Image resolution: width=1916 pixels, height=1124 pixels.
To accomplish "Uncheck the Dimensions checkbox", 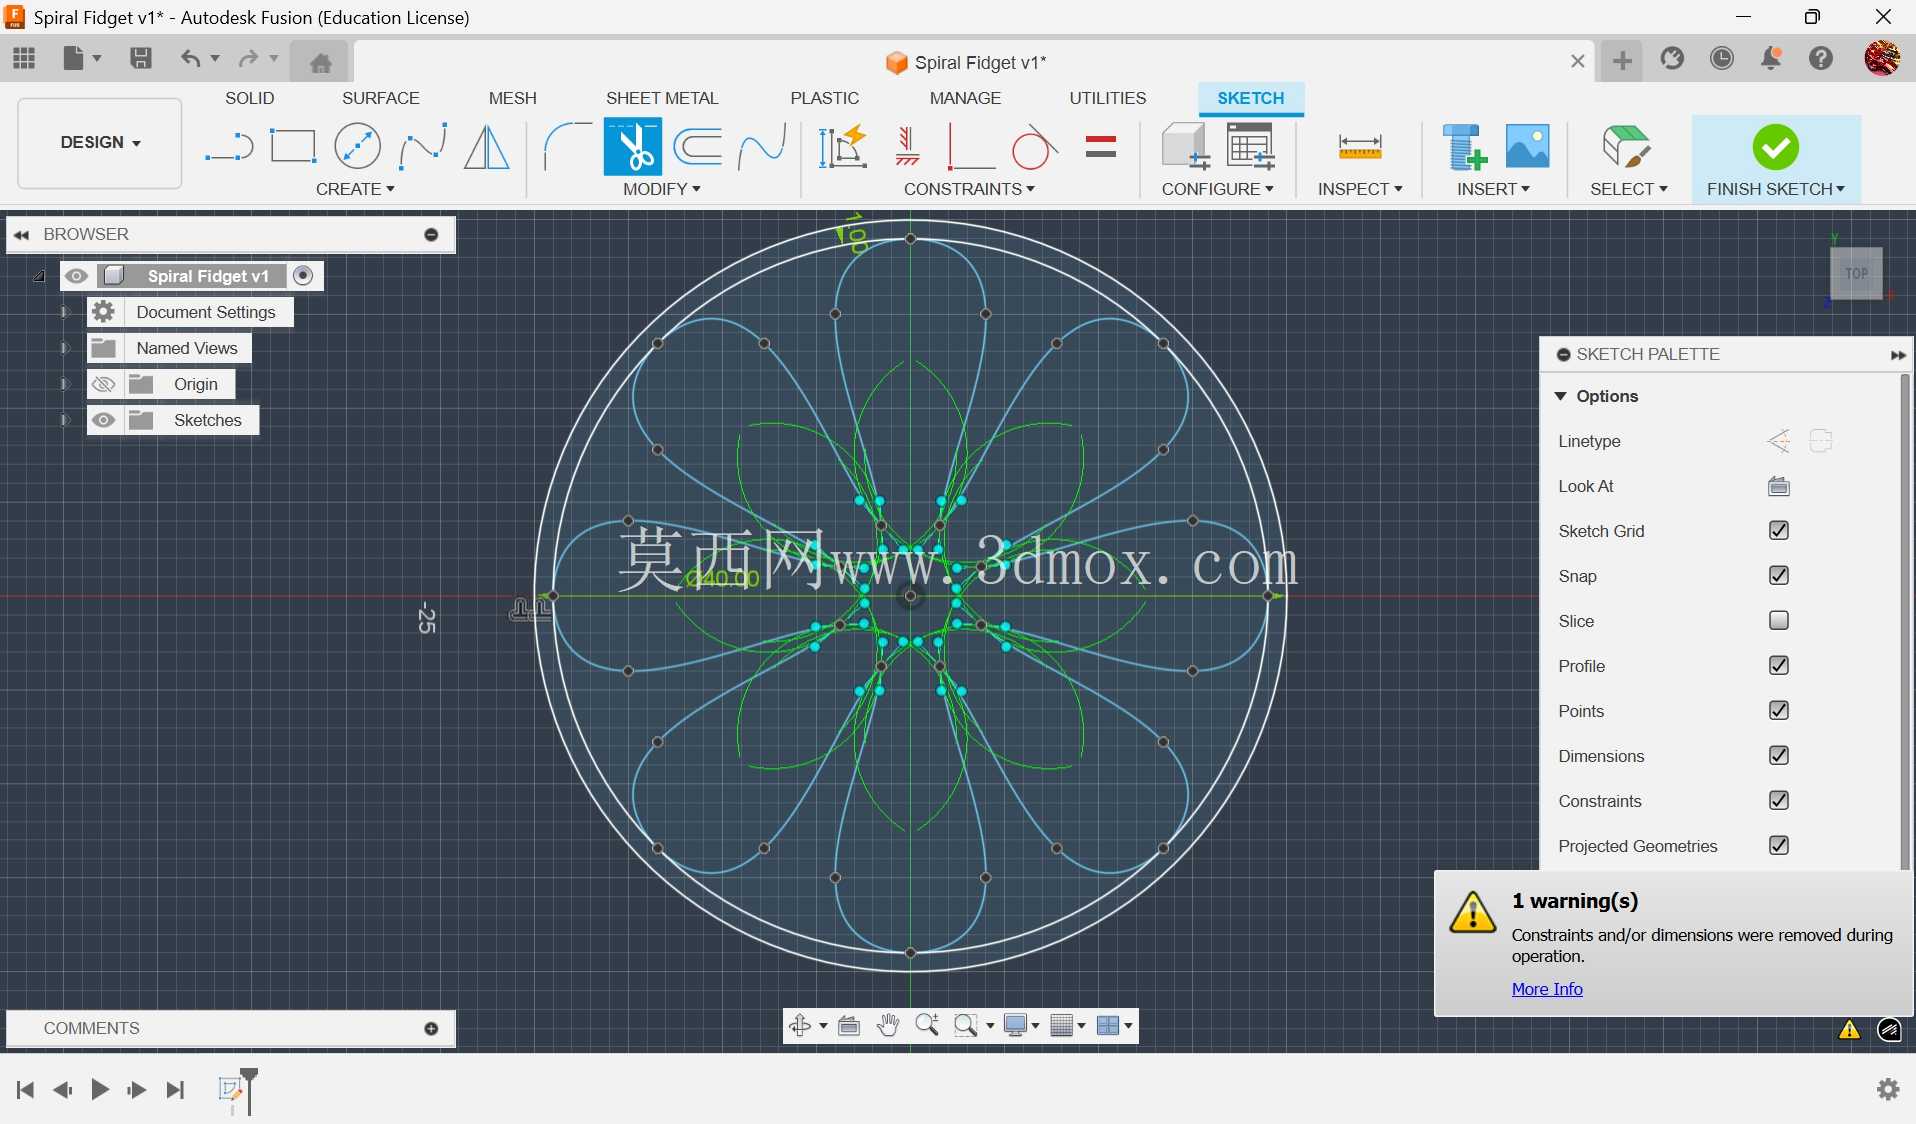I will 1779,756.
